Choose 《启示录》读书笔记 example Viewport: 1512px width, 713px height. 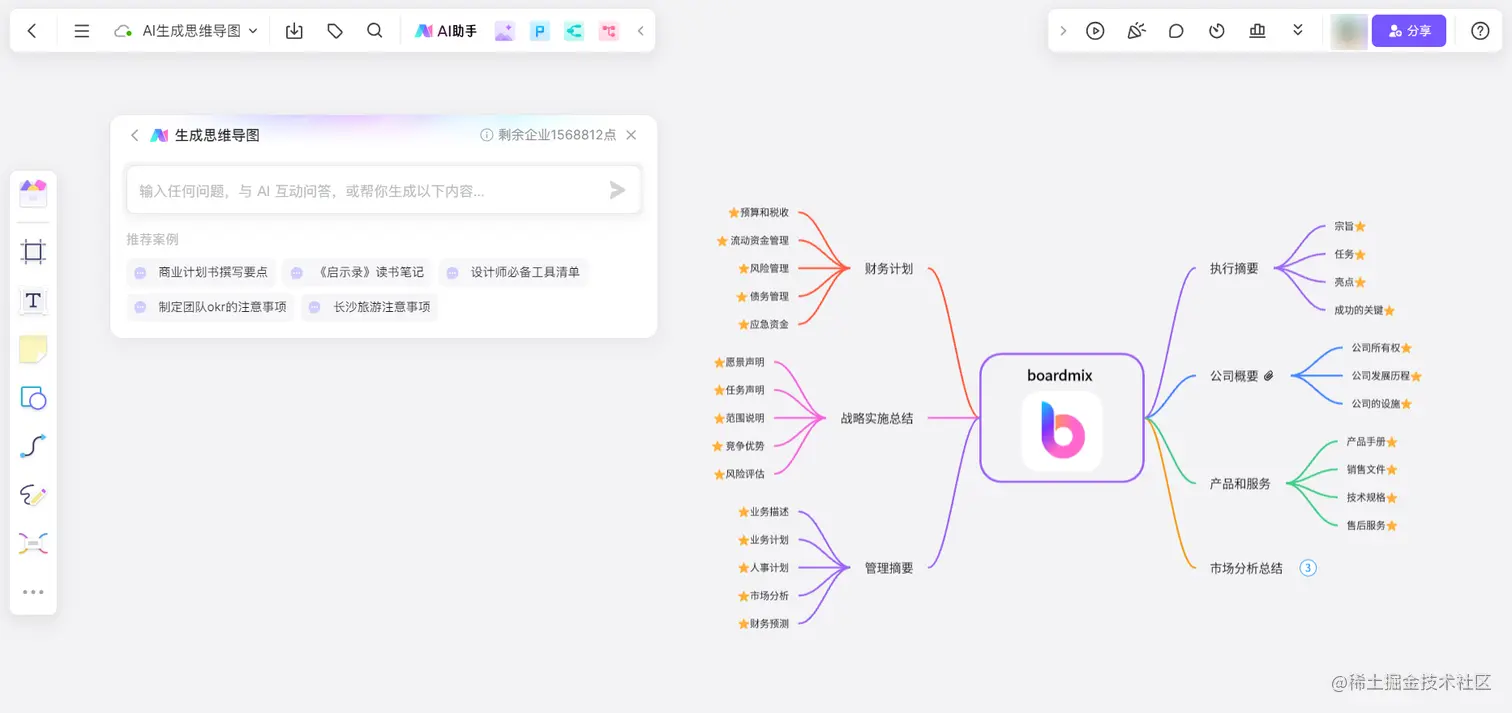tap(357, 272)
